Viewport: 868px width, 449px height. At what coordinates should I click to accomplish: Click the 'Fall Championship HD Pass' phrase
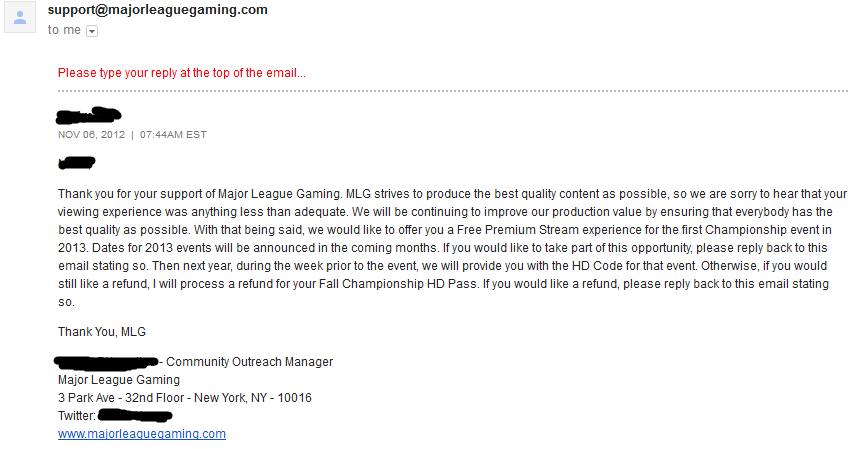pos(398,284)
